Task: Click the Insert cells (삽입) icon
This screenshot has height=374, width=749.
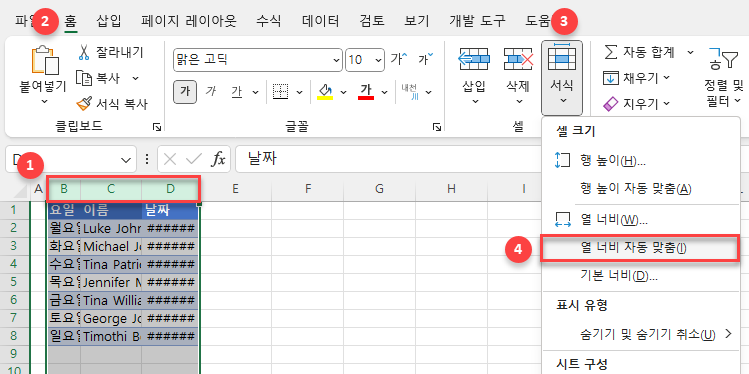Action: point(474,59)
